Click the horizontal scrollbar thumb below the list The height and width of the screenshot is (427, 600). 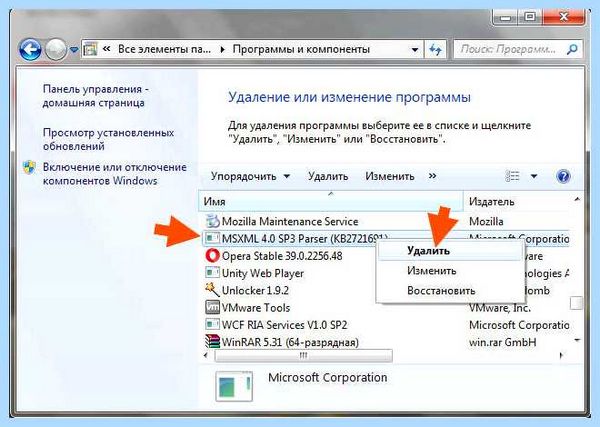coord(303,356)
